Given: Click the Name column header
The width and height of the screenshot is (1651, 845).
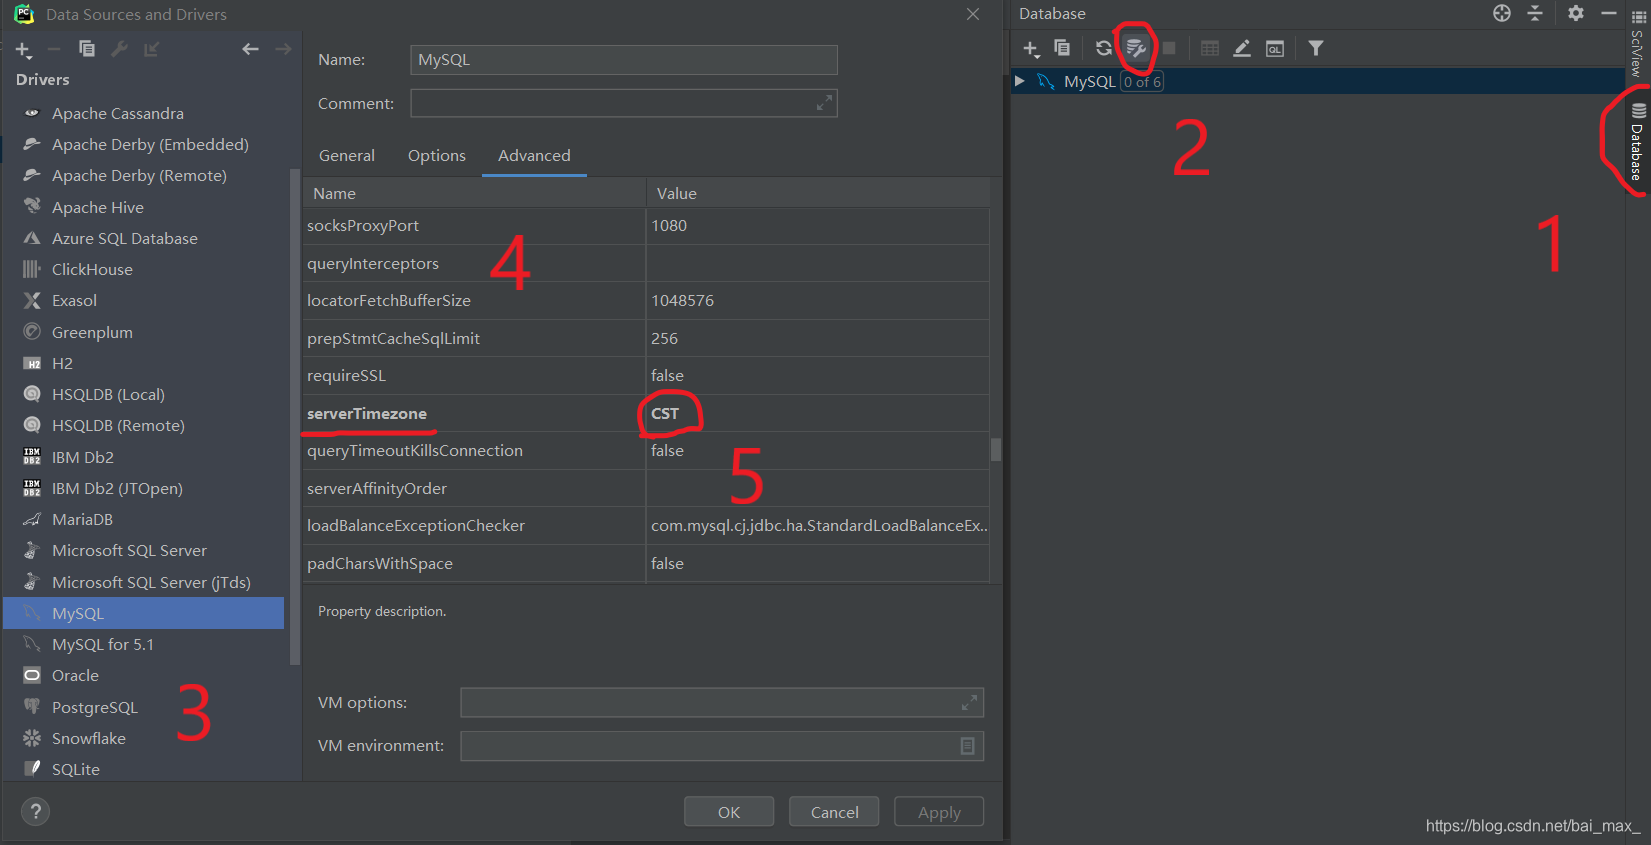Looking at the screenshot, I should click(x=475, y=193).
